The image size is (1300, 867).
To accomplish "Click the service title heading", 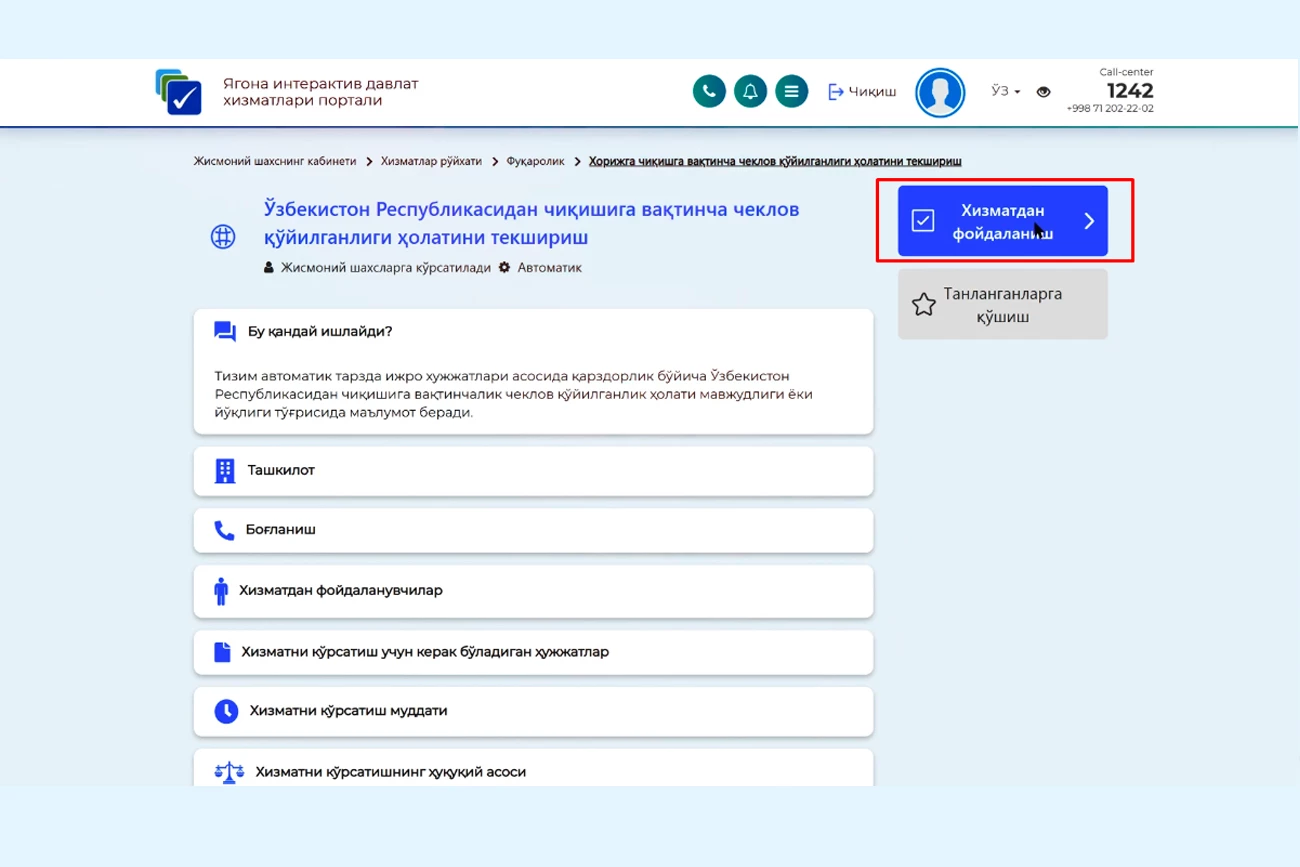I will pyautogui.click(x=532, y=223).
